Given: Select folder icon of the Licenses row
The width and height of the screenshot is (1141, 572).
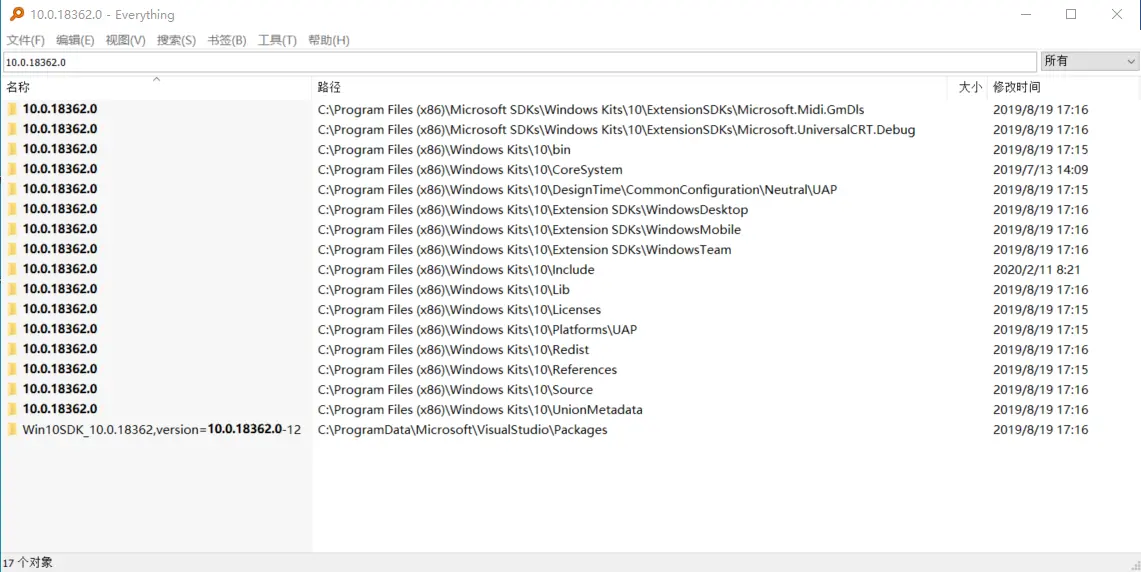Looking at the screenshot, I should [12, 309].
